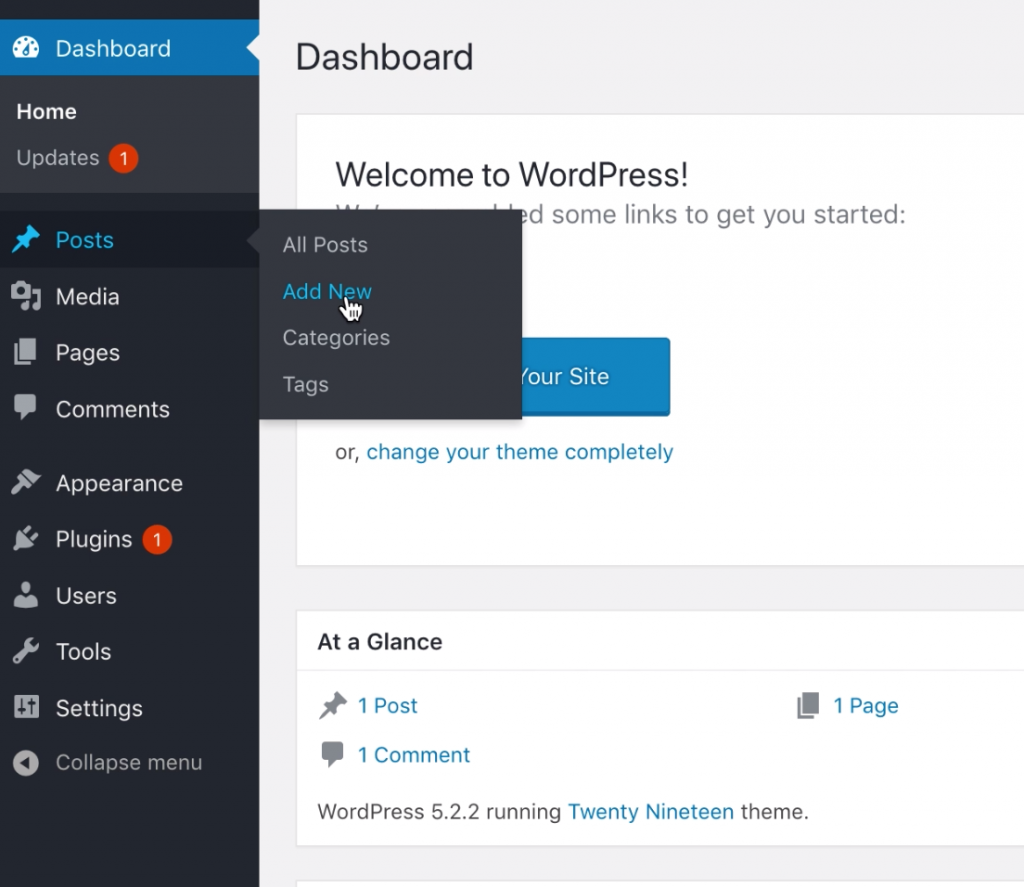The height and width of the screenshot is (887, 1024).
Task: Open the Updates page
Action: click(x=58, y=158)
